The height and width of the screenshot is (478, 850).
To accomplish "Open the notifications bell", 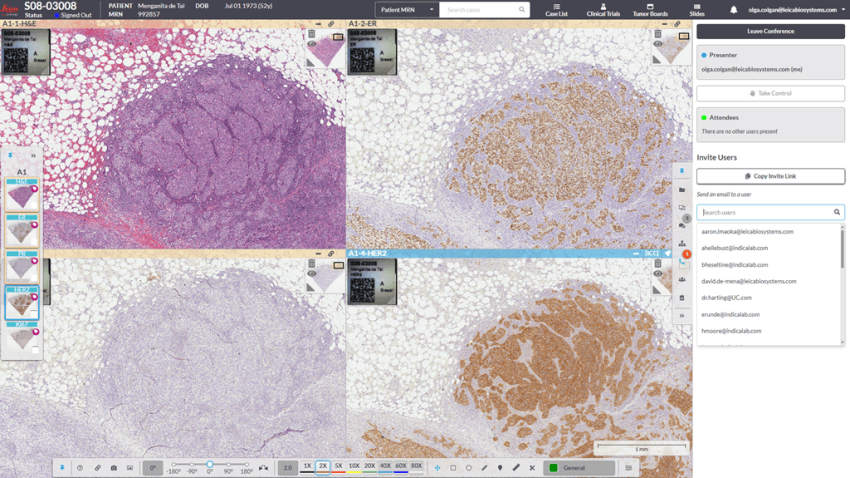I will [x=733, y=10].
